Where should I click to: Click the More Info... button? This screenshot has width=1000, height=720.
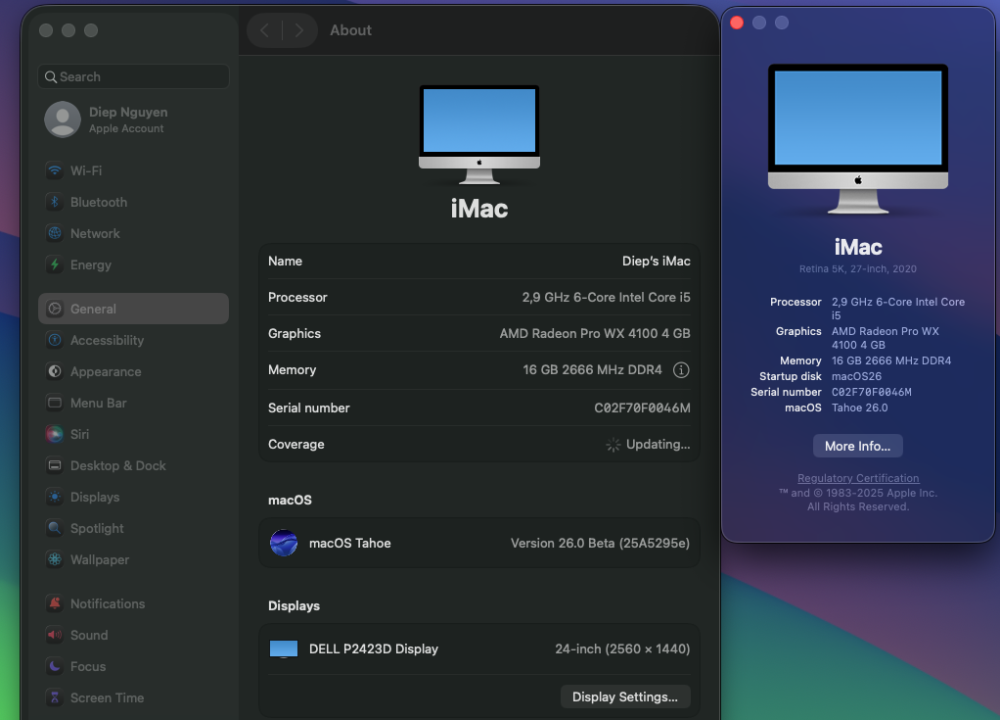[857, 446]
